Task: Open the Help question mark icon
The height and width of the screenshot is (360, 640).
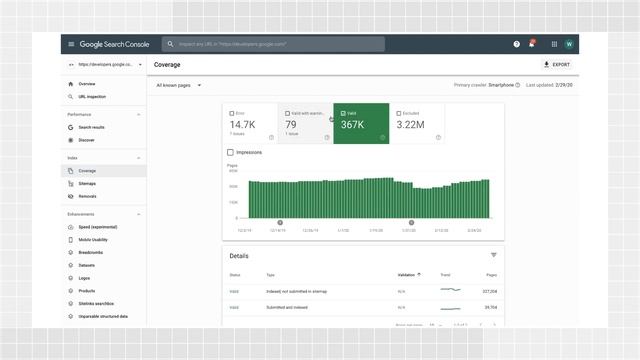Action: coord(516,44)
